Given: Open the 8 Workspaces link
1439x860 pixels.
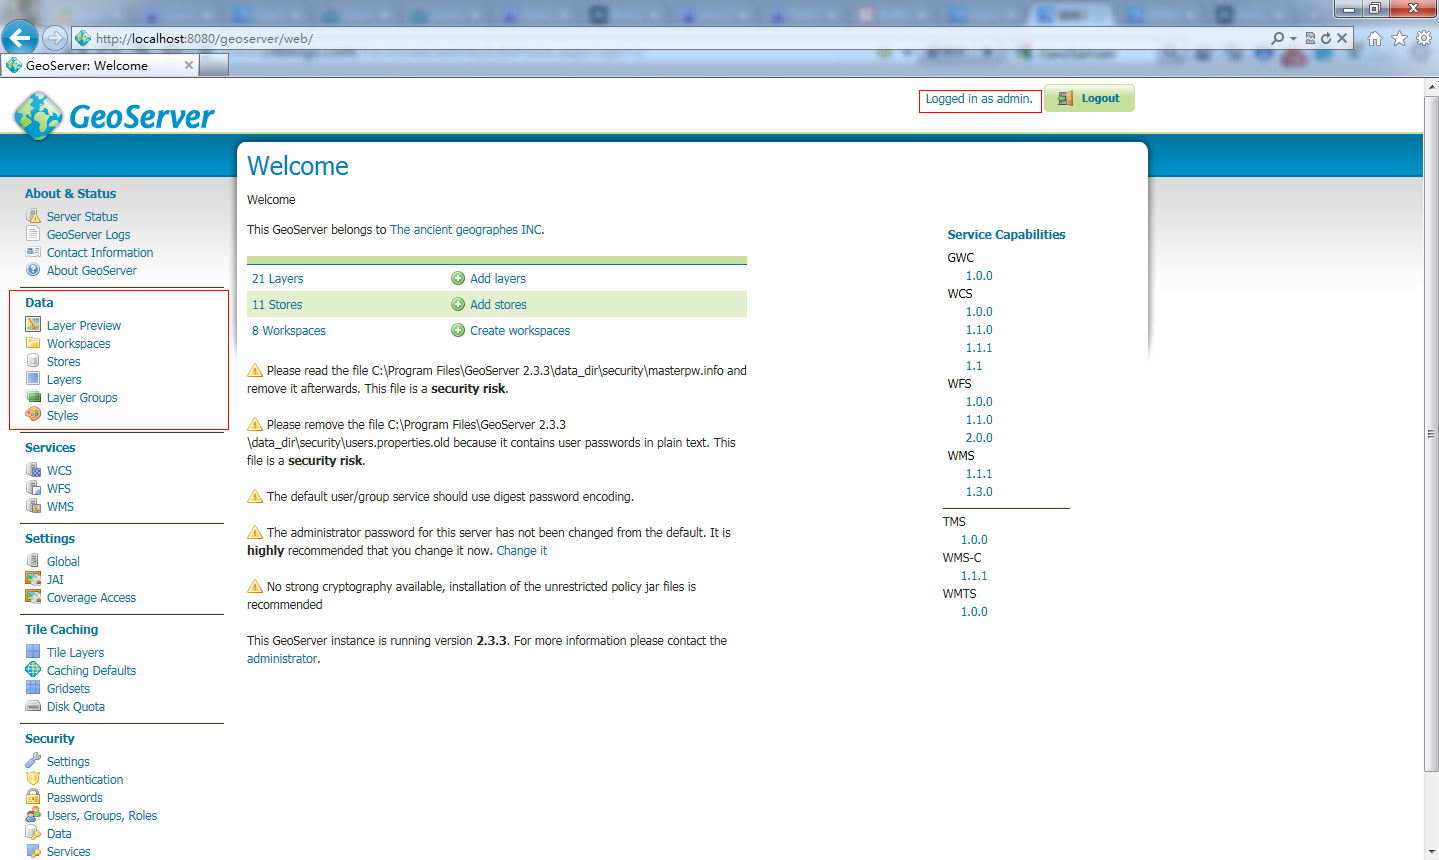Looking at the screenshot, I should click(x=289, y=331).
